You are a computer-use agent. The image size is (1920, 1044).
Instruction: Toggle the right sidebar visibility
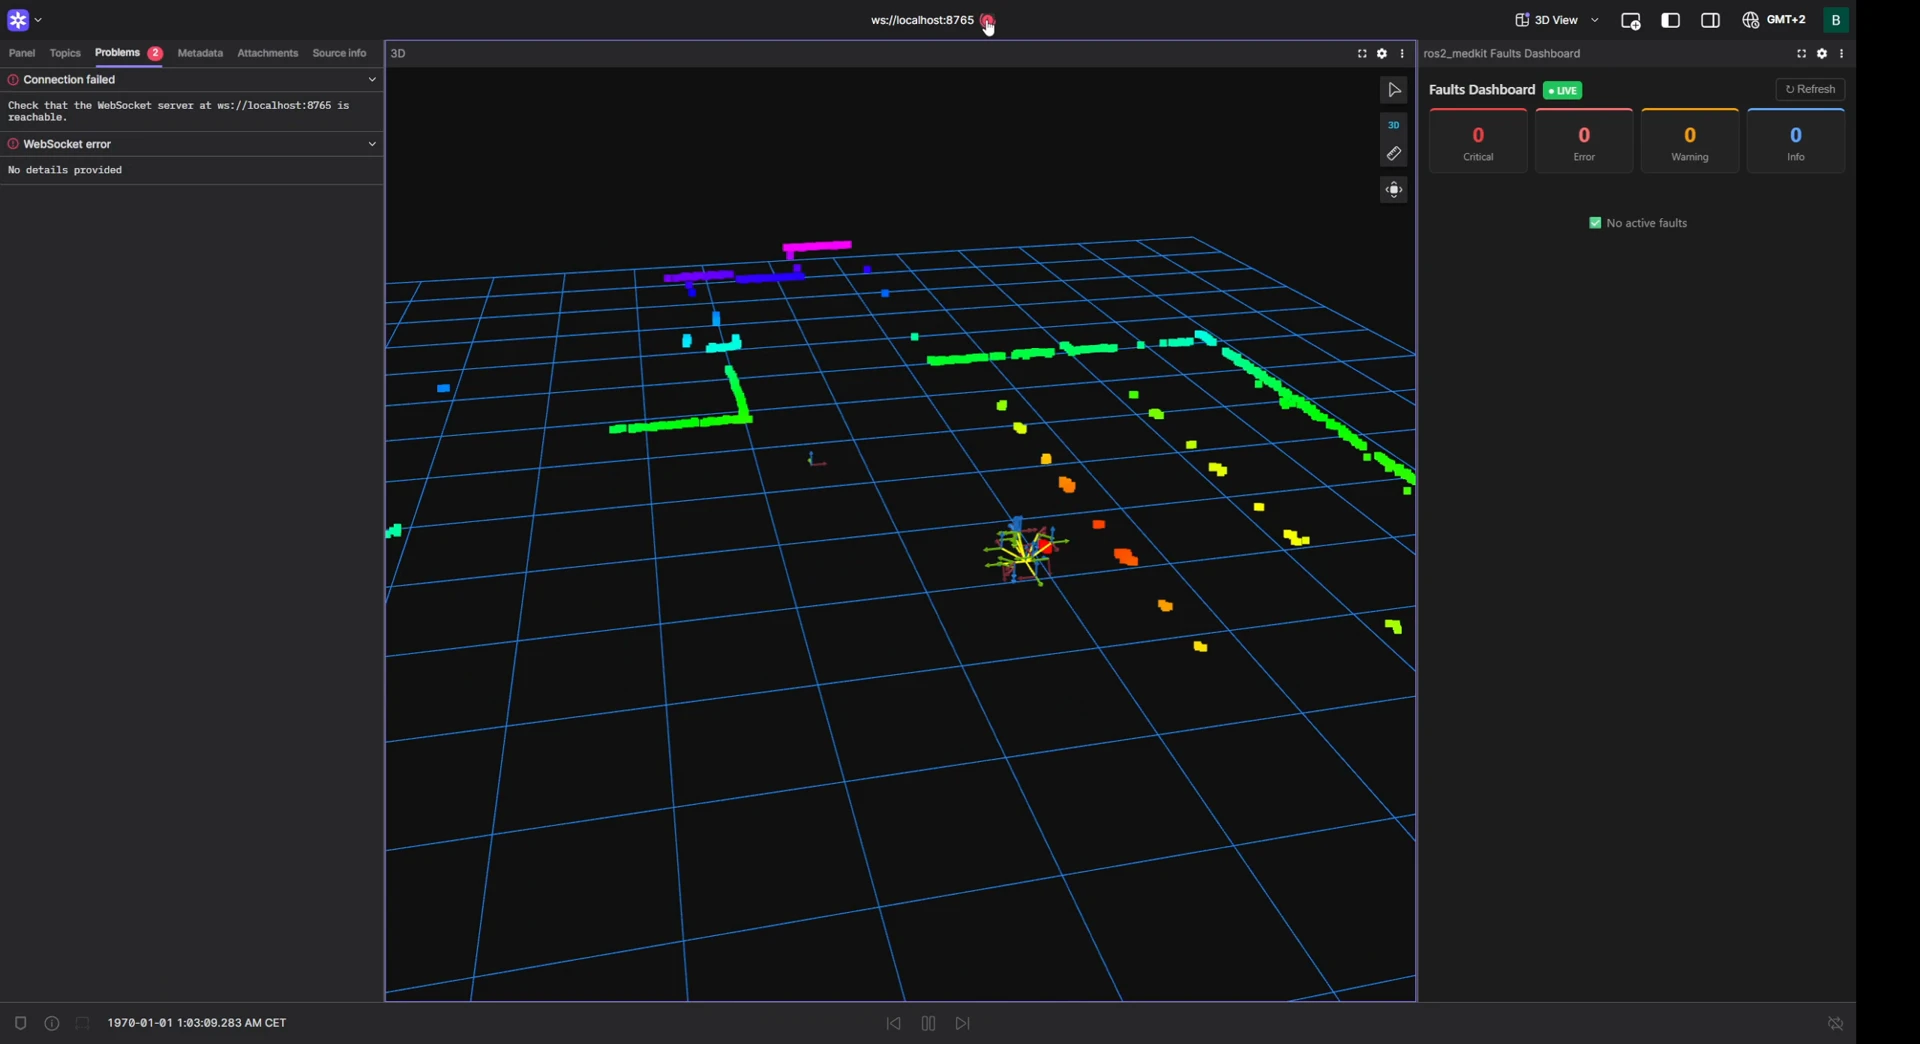(x=1710, y=21)
